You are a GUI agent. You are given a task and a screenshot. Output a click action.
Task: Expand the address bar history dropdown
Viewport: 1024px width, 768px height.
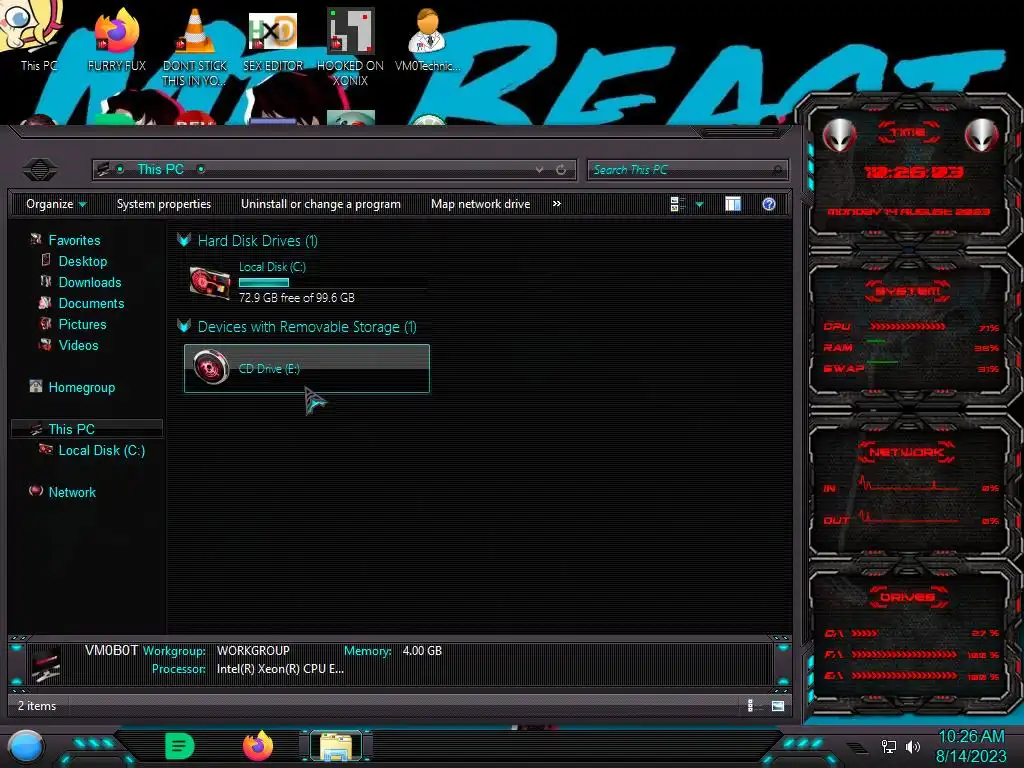click(539, 170)
